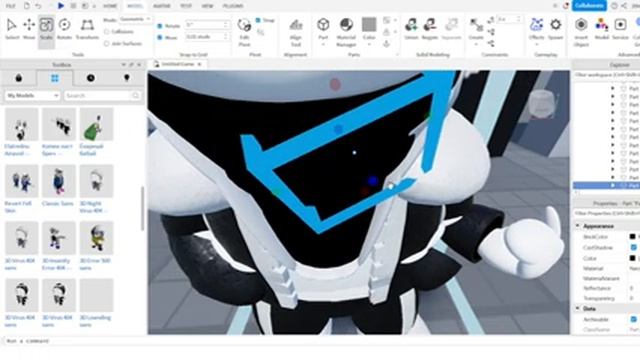
Task: Insert a new Part
Action: coord(323,28)
